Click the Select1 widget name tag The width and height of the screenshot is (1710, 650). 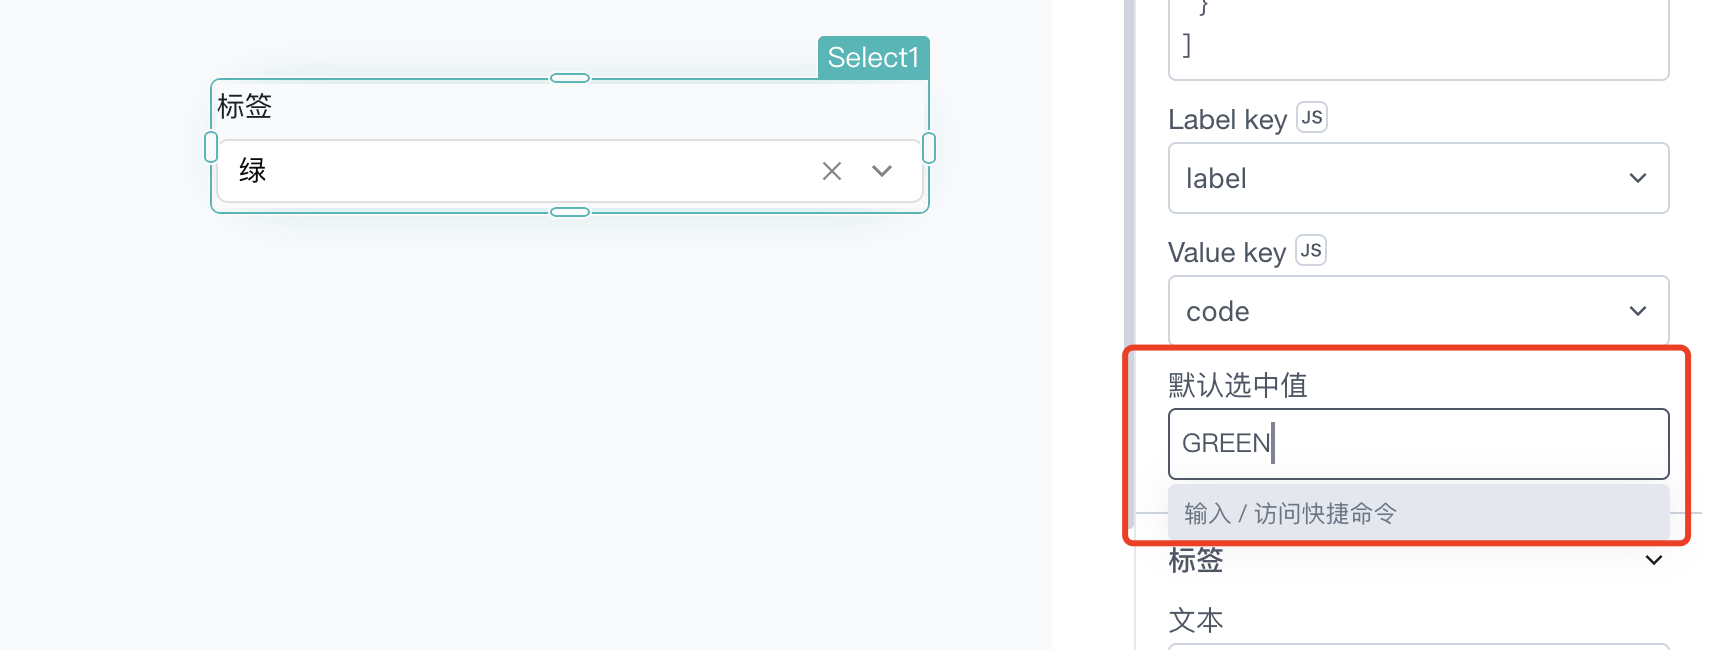point(874,57)
